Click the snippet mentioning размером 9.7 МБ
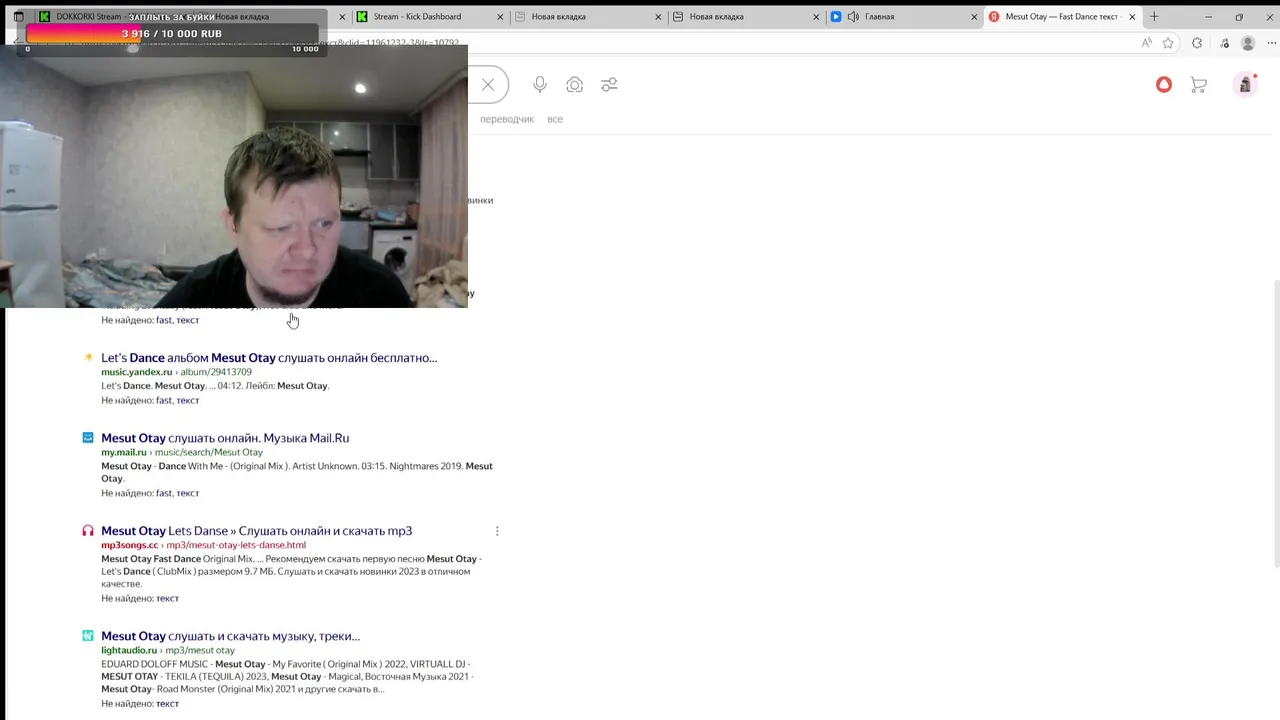The height and width of the screenshot is (720, 1280). pos(291,571)
